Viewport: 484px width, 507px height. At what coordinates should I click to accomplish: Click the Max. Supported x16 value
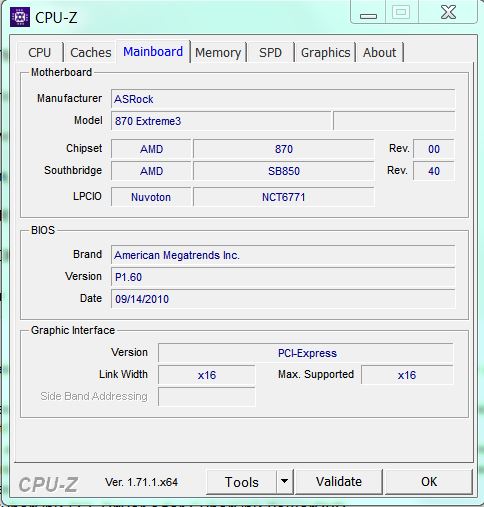[407, 375]
